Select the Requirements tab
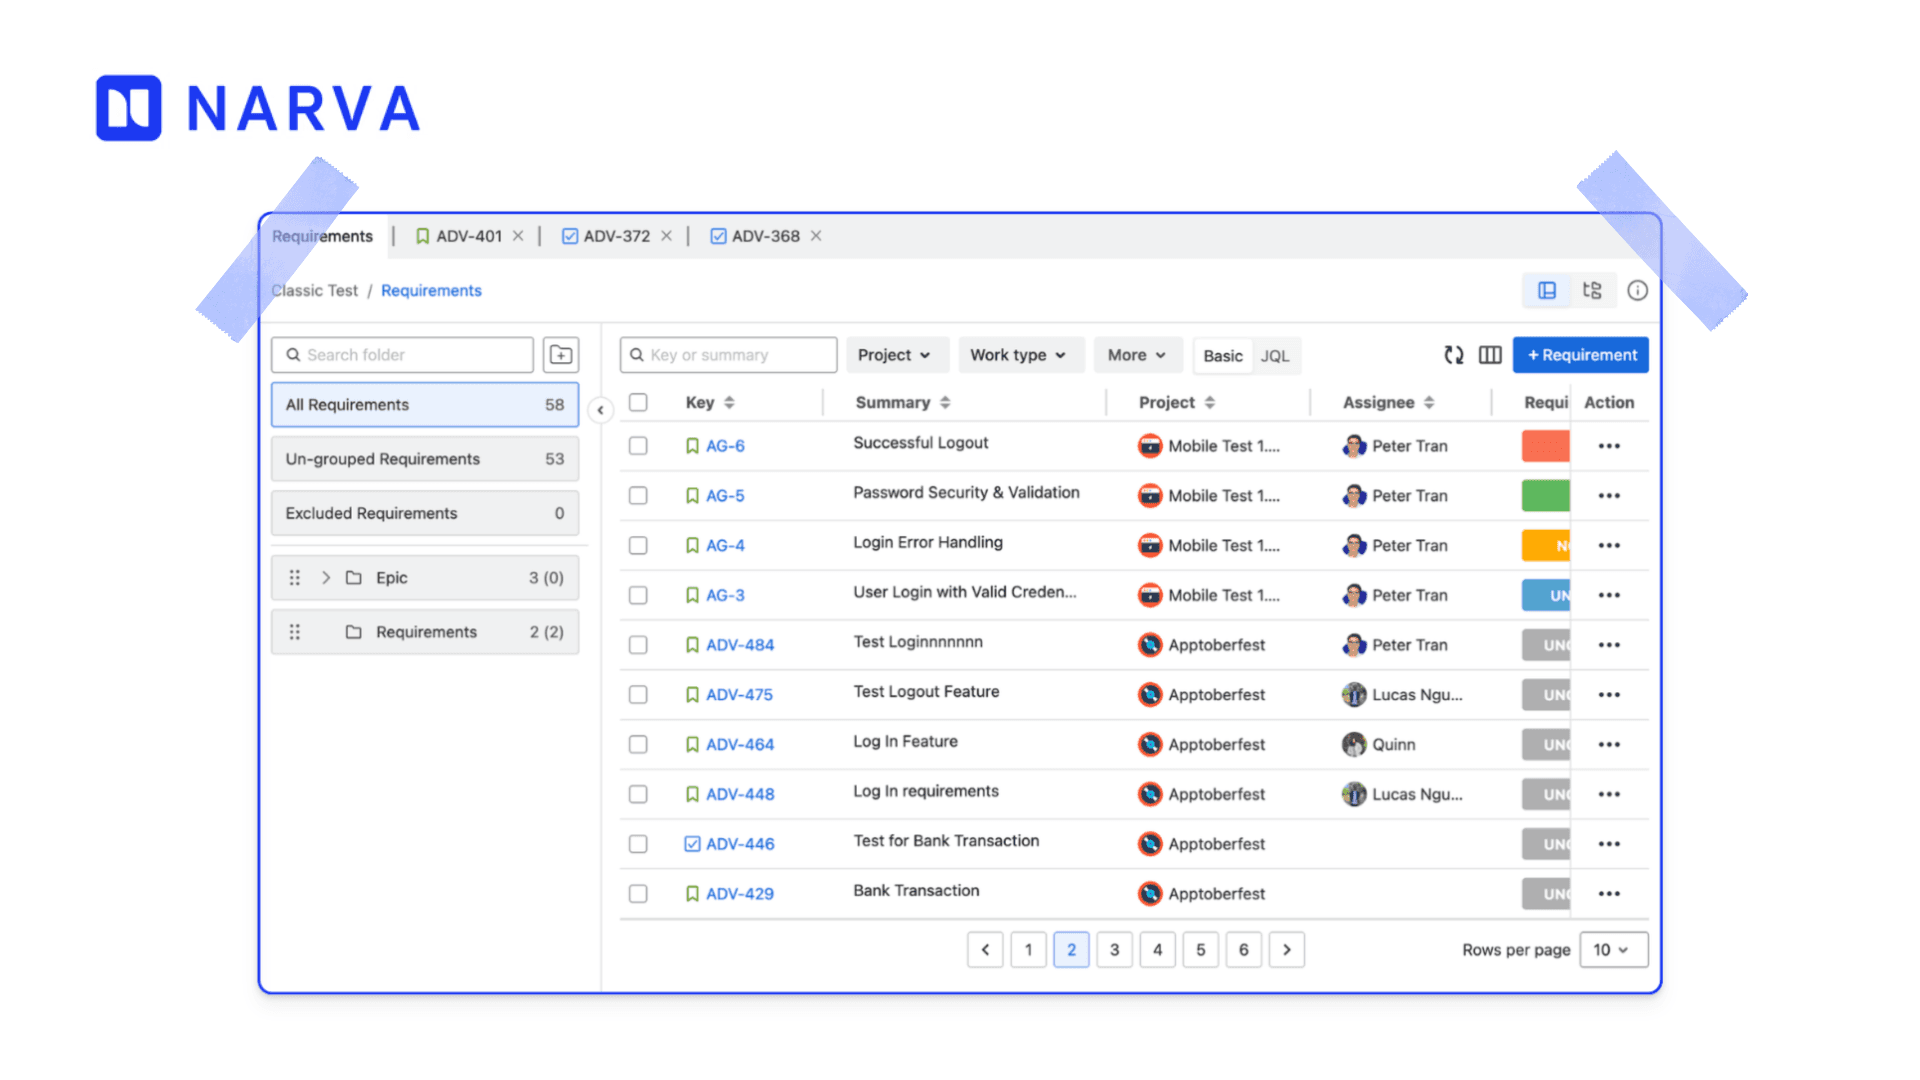Screen dimensions: 1920x1080 pos(321,236)
